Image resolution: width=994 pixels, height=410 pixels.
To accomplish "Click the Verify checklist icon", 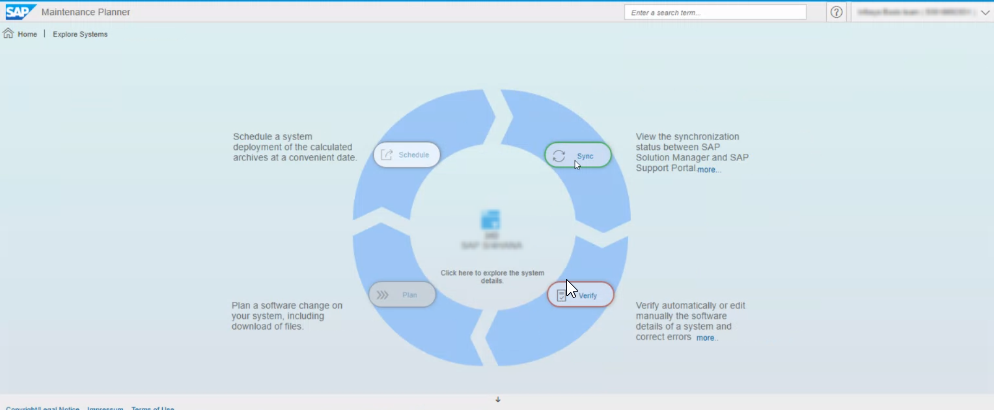I will coord(562,295).
